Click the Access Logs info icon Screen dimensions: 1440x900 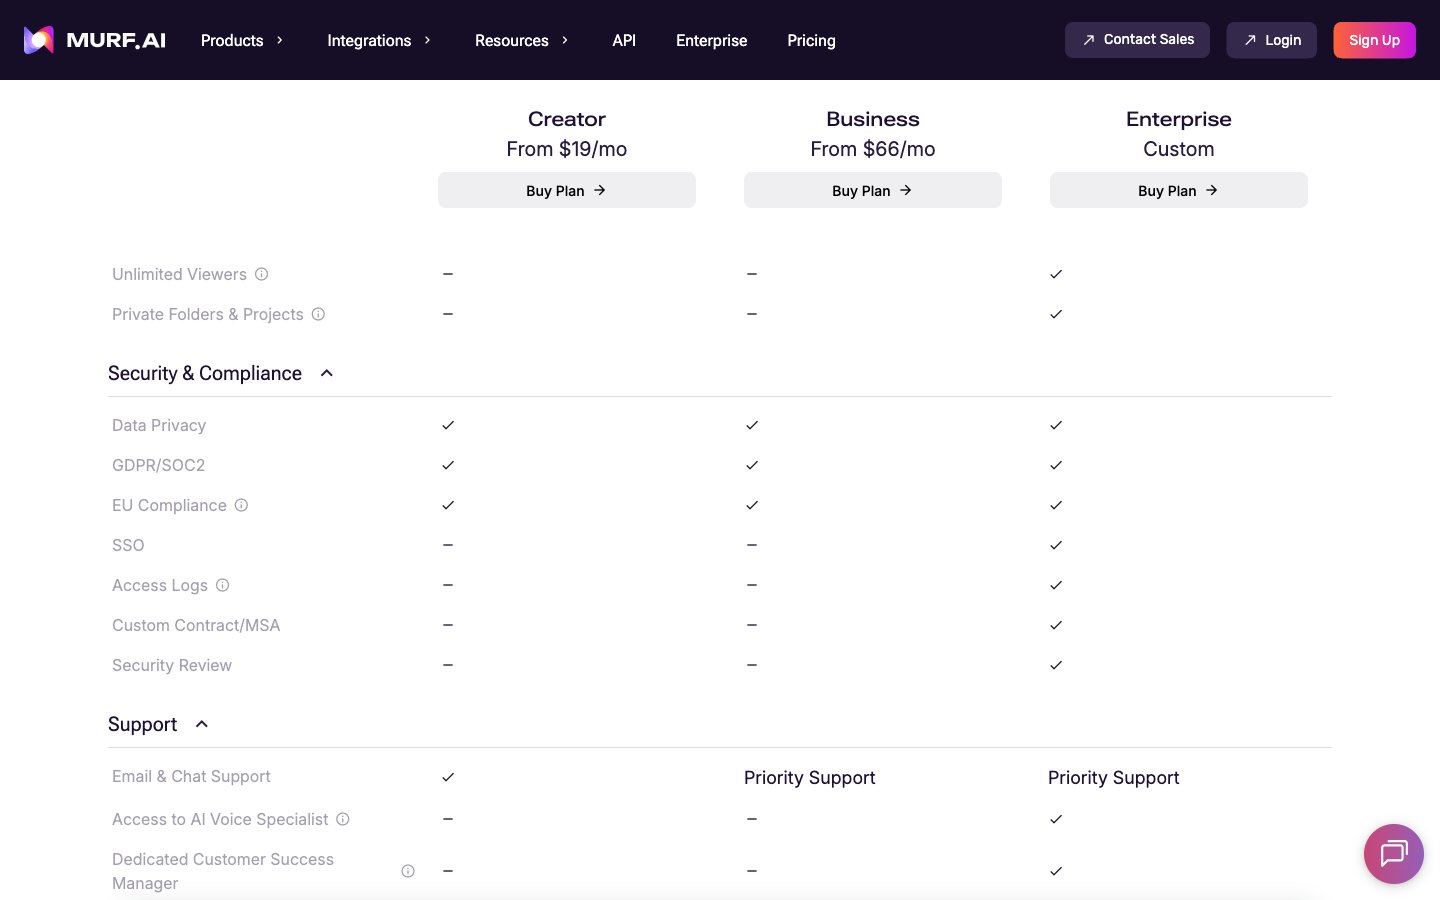pos(223,585)
